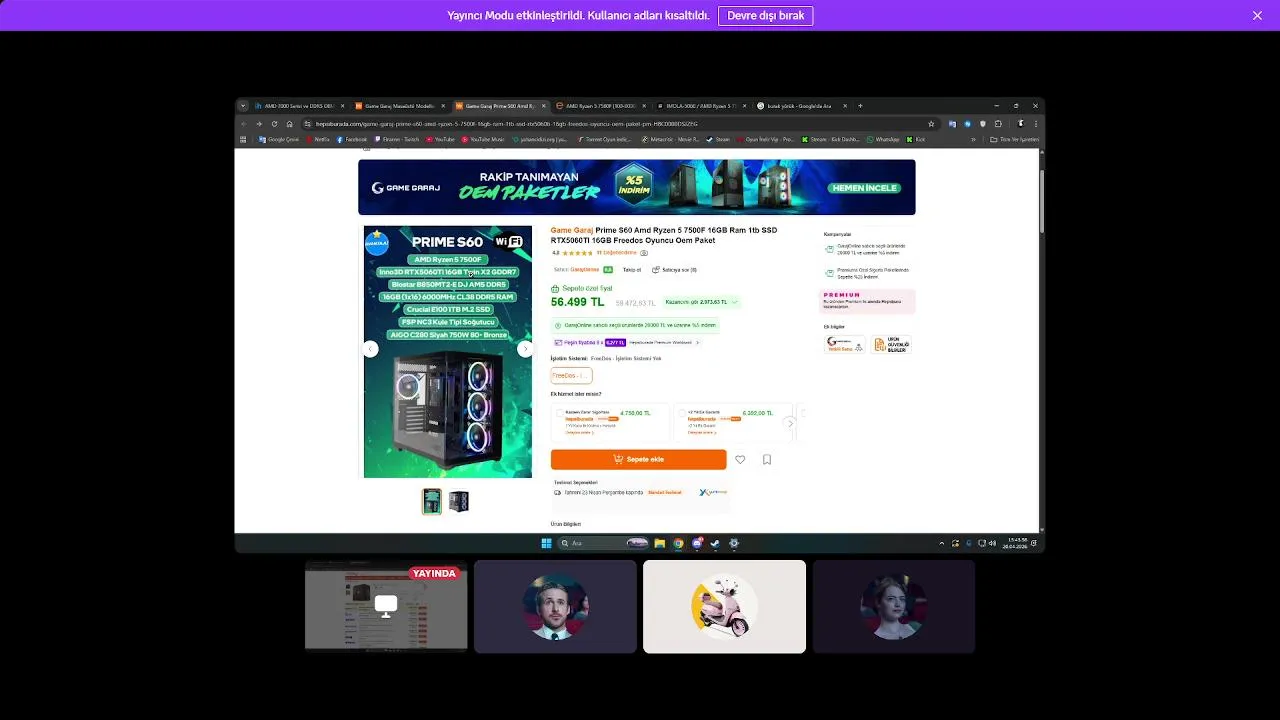
Task: Select the second product thumbnail
Action: click(x=458, y=501)
